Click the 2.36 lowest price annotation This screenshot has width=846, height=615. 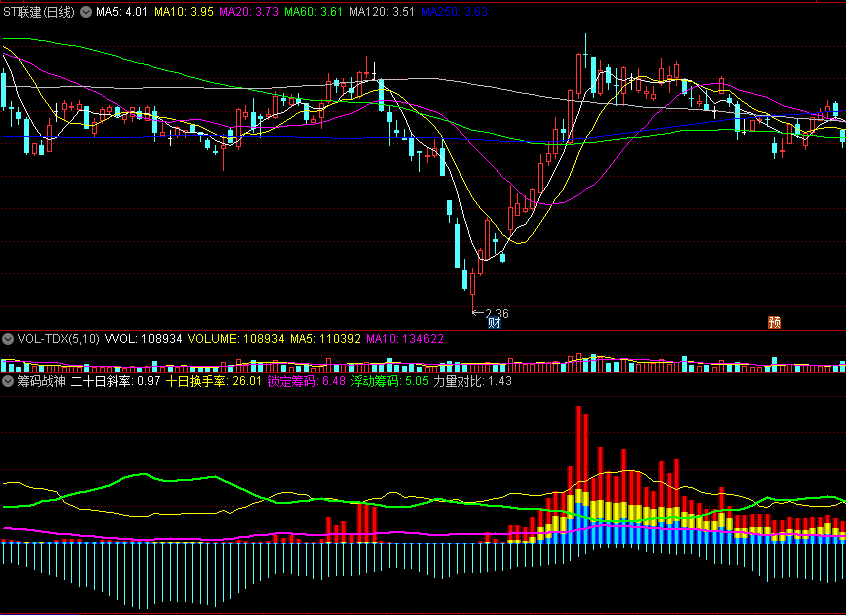[x=496, y=313]
